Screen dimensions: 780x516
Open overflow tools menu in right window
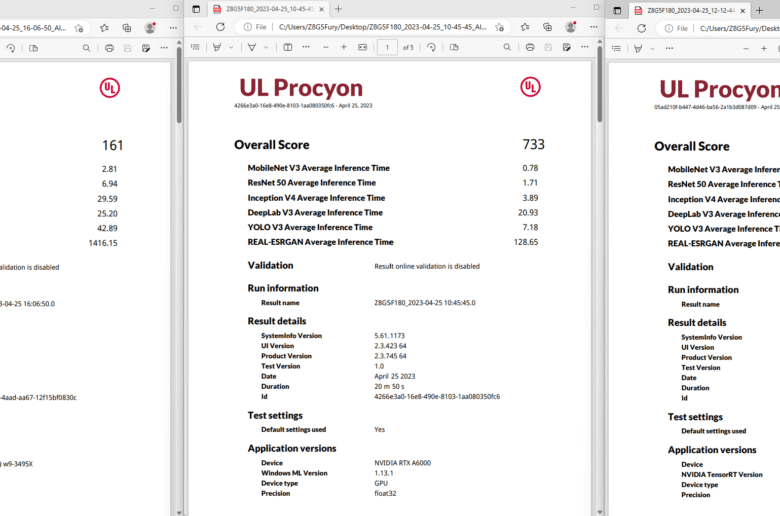tap(670, 49)
